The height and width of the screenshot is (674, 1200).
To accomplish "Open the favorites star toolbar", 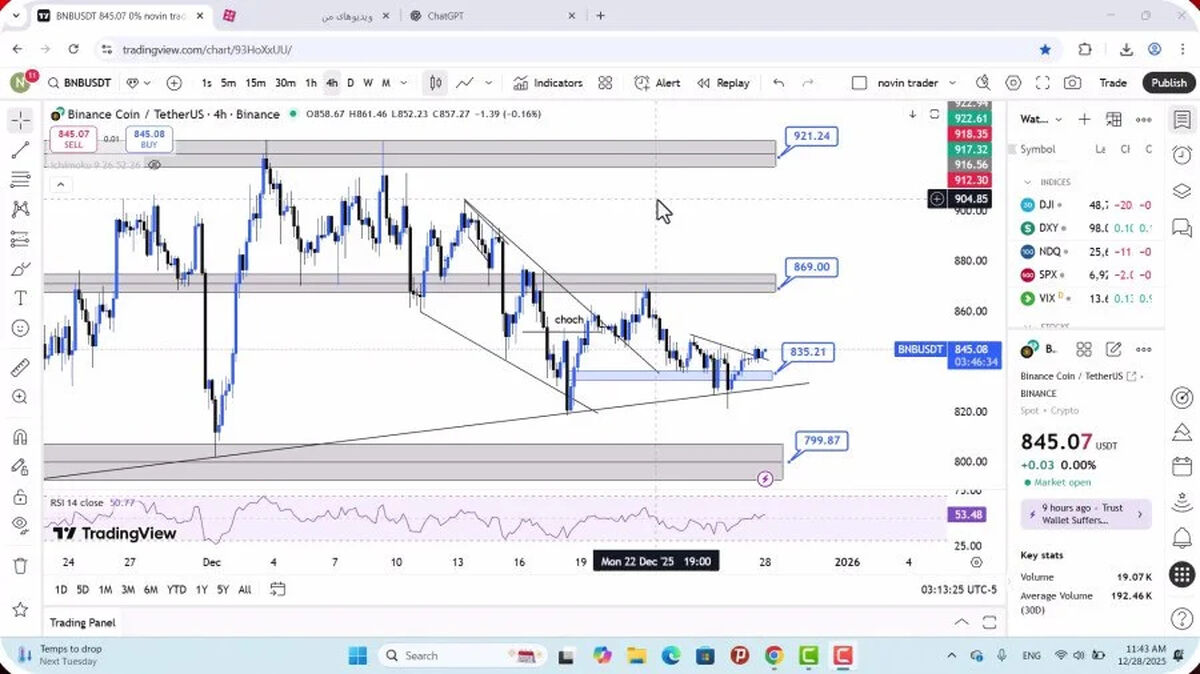I will (x=20, y=609).
